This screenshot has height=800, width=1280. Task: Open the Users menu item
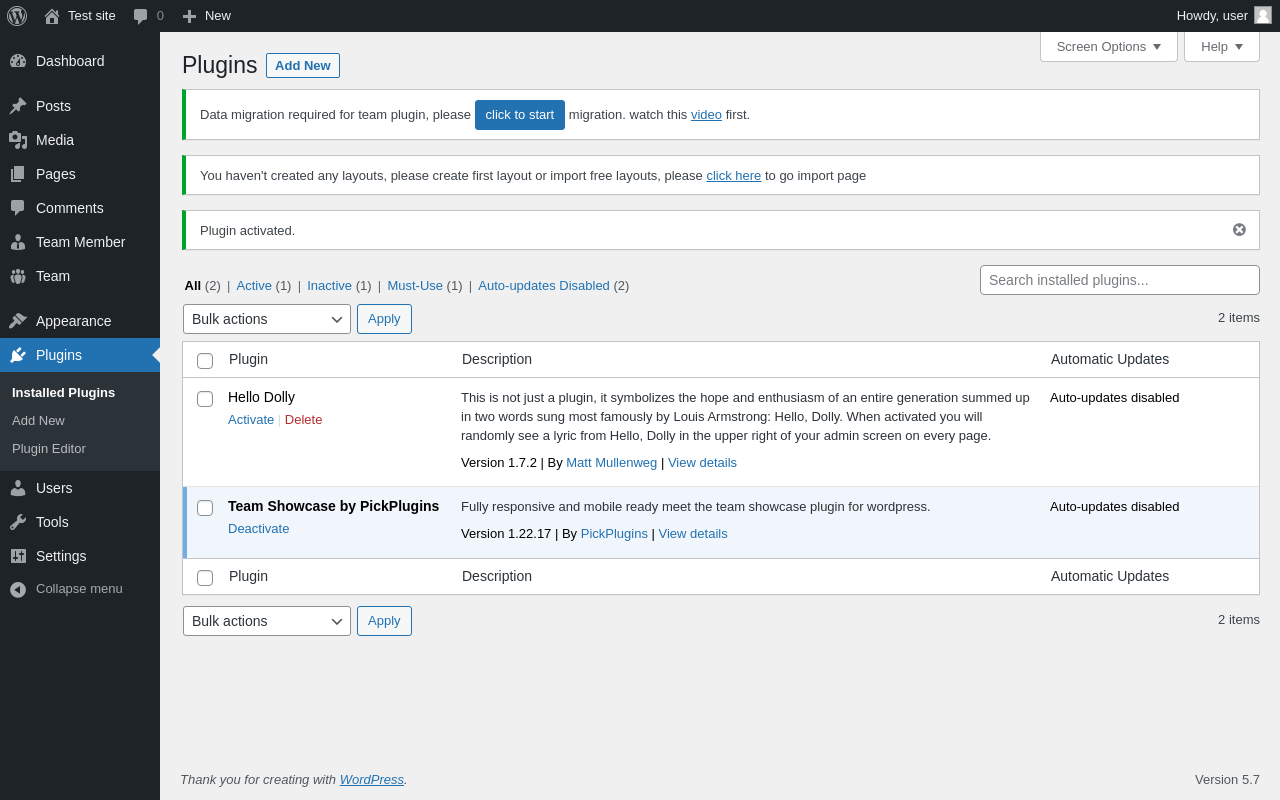pos(80,488)
